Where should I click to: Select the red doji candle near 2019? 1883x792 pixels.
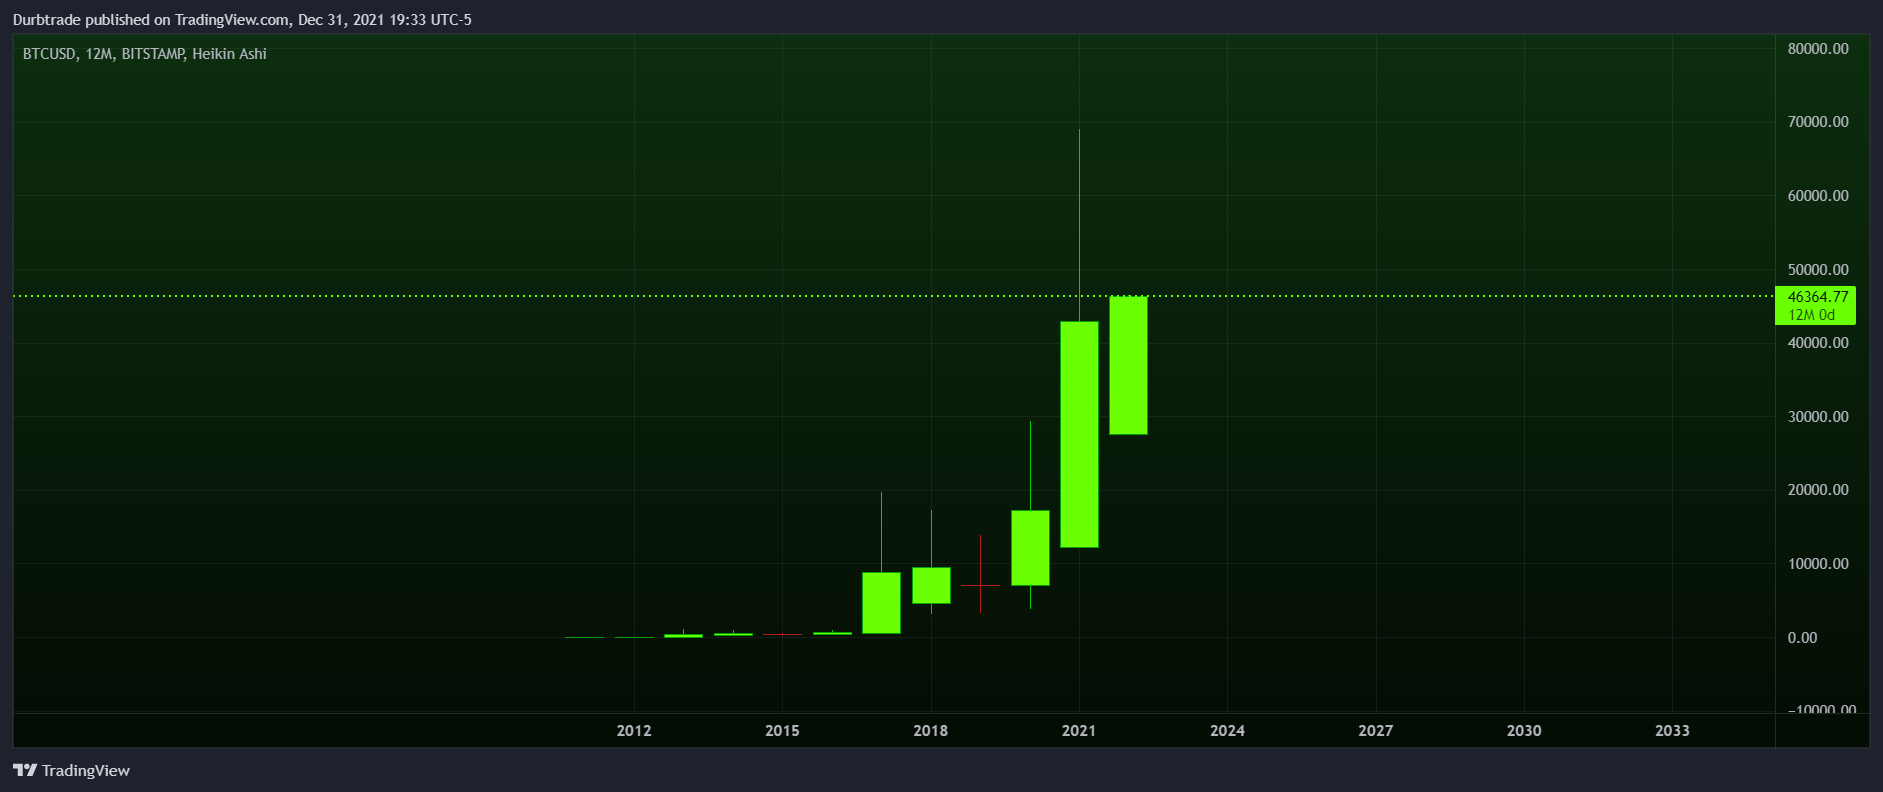(x=980, y=585)
